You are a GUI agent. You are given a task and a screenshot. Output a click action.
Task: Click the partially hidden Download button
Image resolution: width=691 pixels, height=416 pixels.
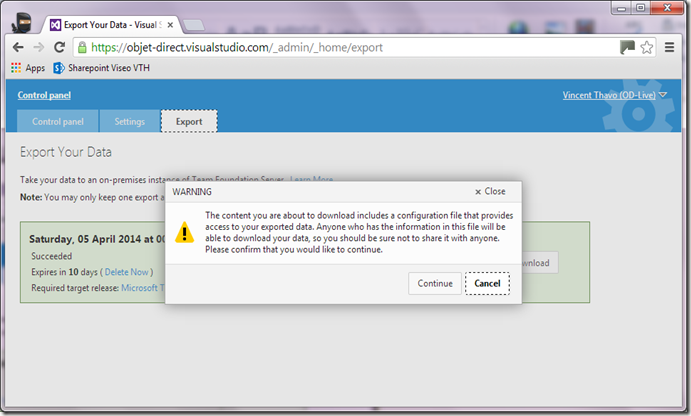coord(540,263)
